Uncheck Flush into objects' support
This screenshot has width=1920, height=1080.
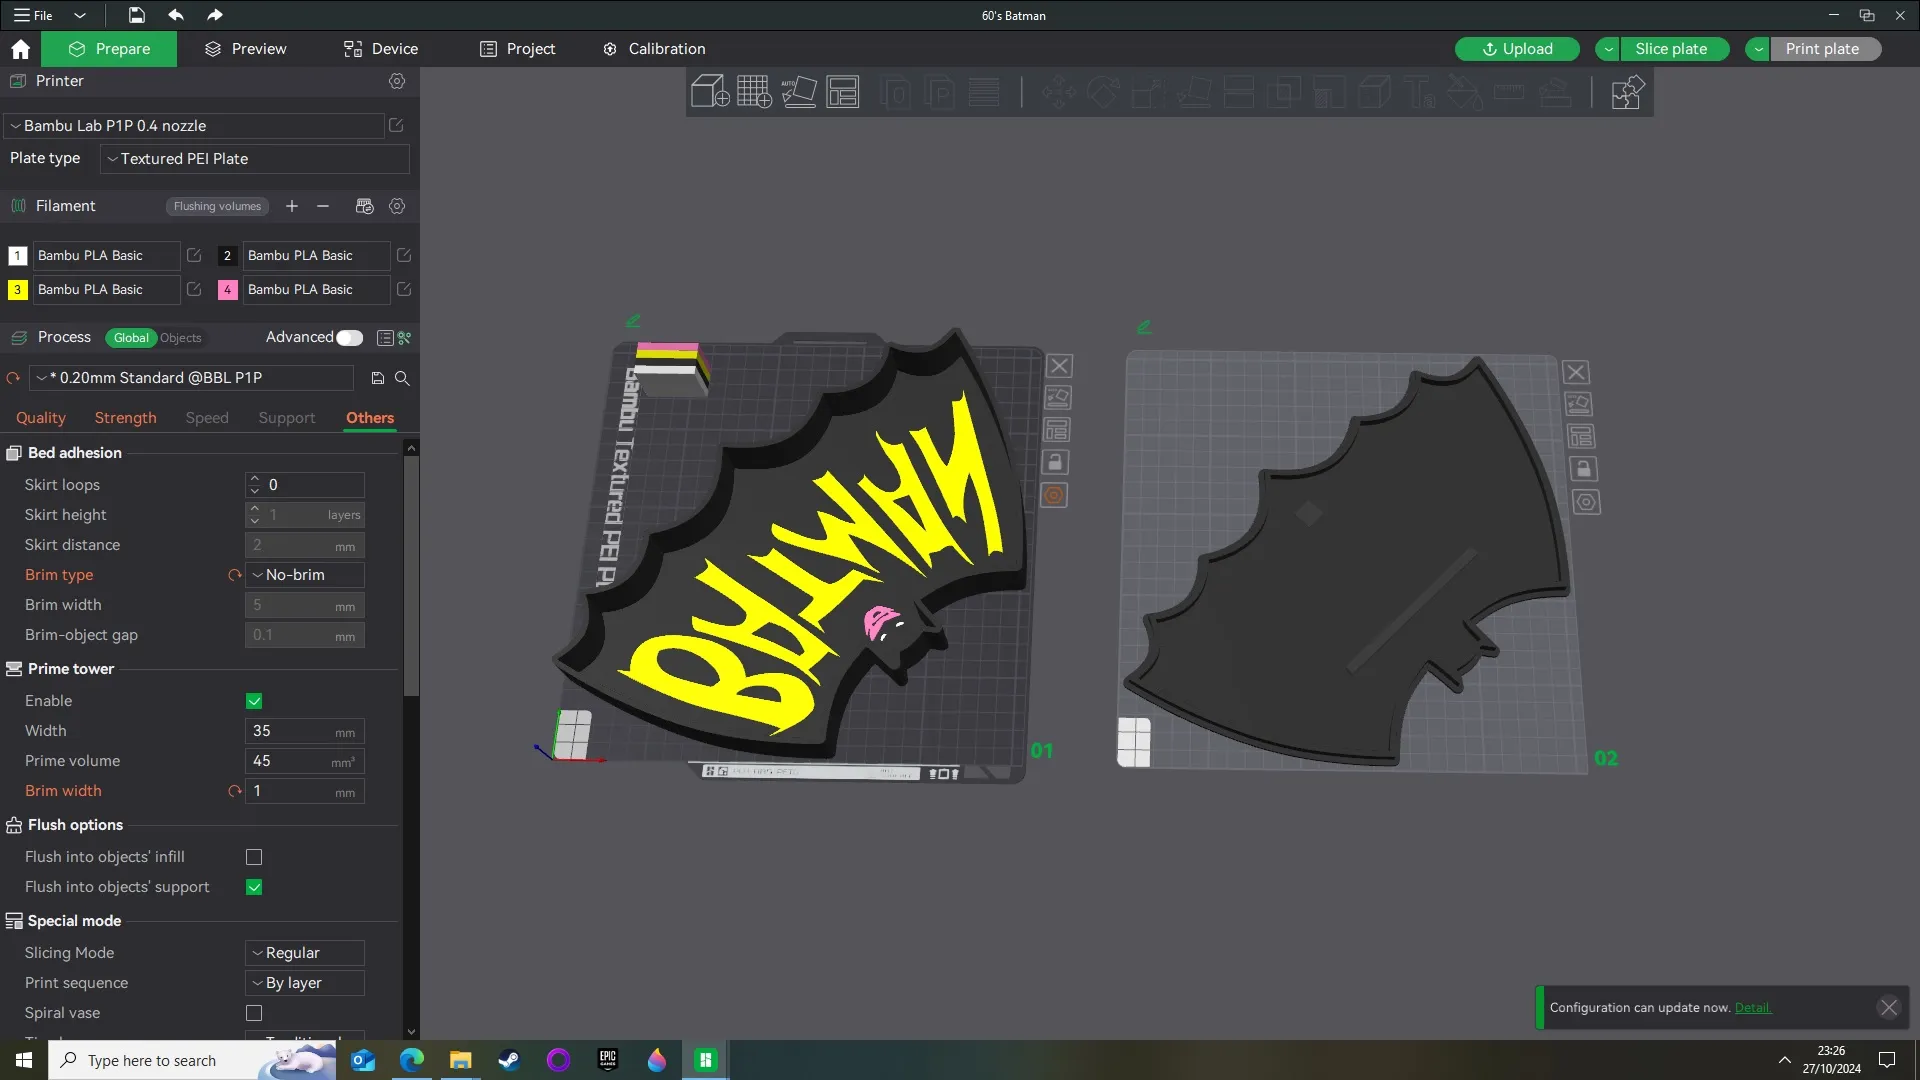click(254, 887)
